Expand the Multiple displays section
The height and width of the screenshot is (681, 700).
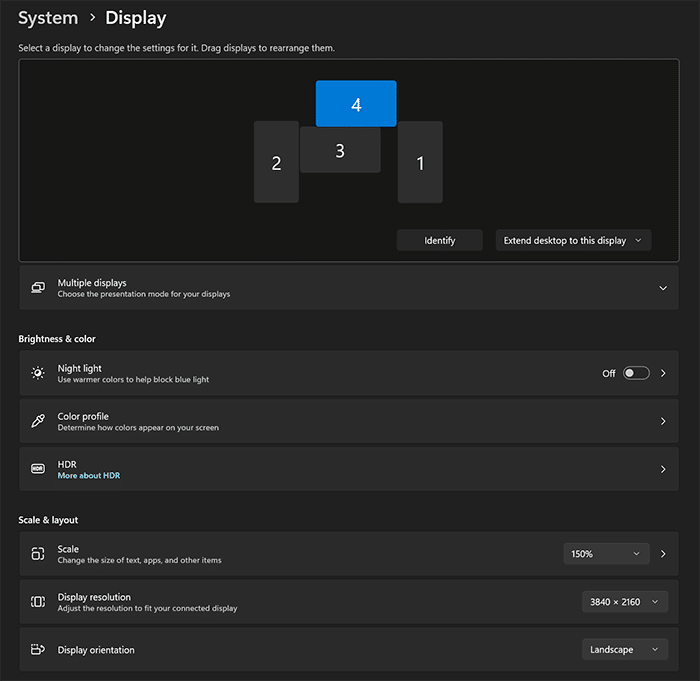pos(662,288)
